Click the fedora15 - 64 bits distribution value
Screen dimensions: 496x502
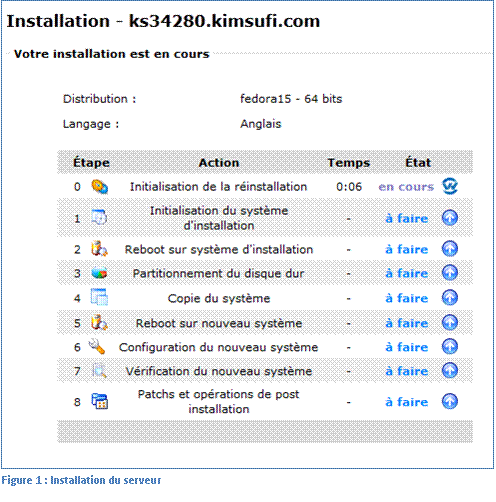pos(291,99)
